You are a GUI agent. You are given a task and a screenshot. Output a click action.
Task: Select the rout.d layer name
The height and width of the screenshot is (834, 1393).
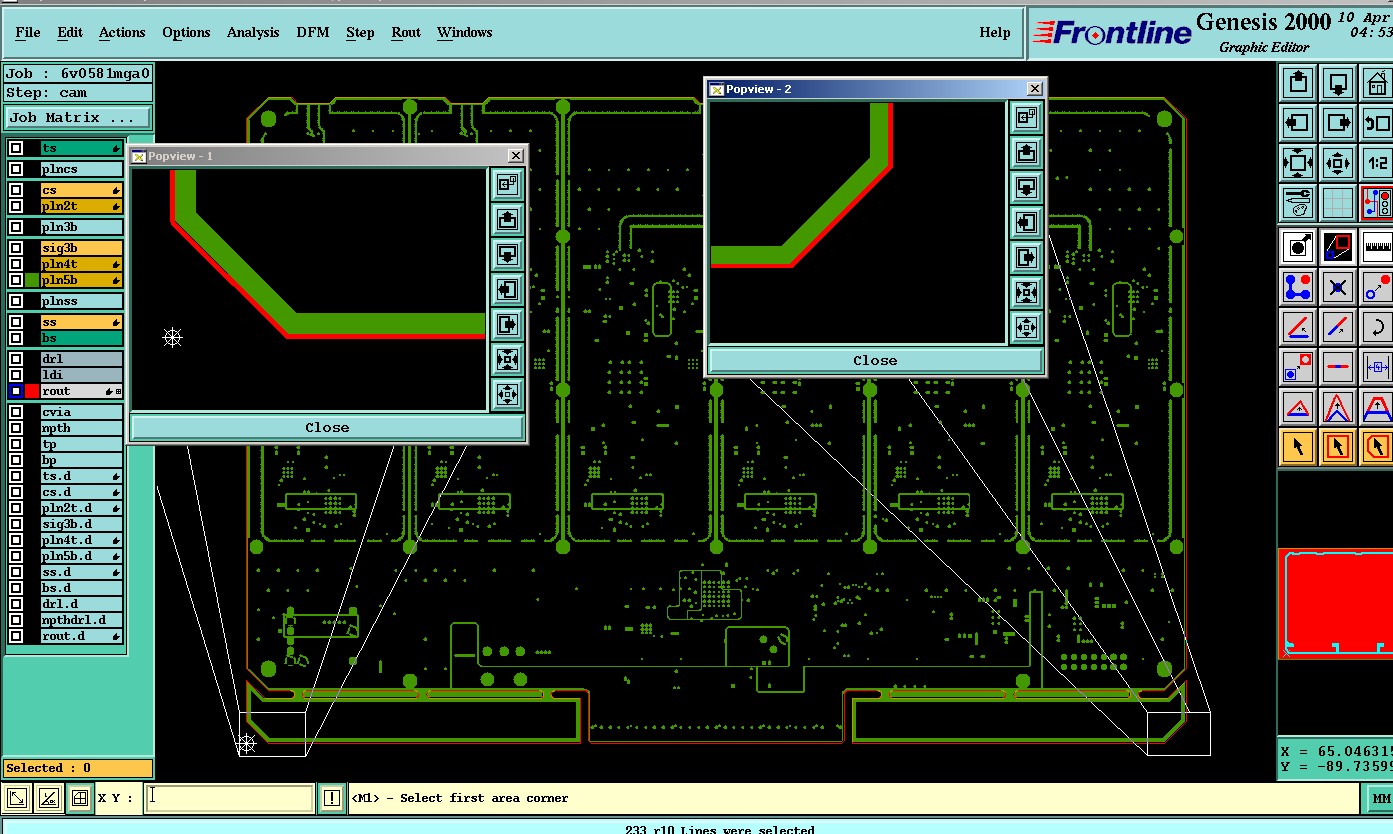(82, 636)
